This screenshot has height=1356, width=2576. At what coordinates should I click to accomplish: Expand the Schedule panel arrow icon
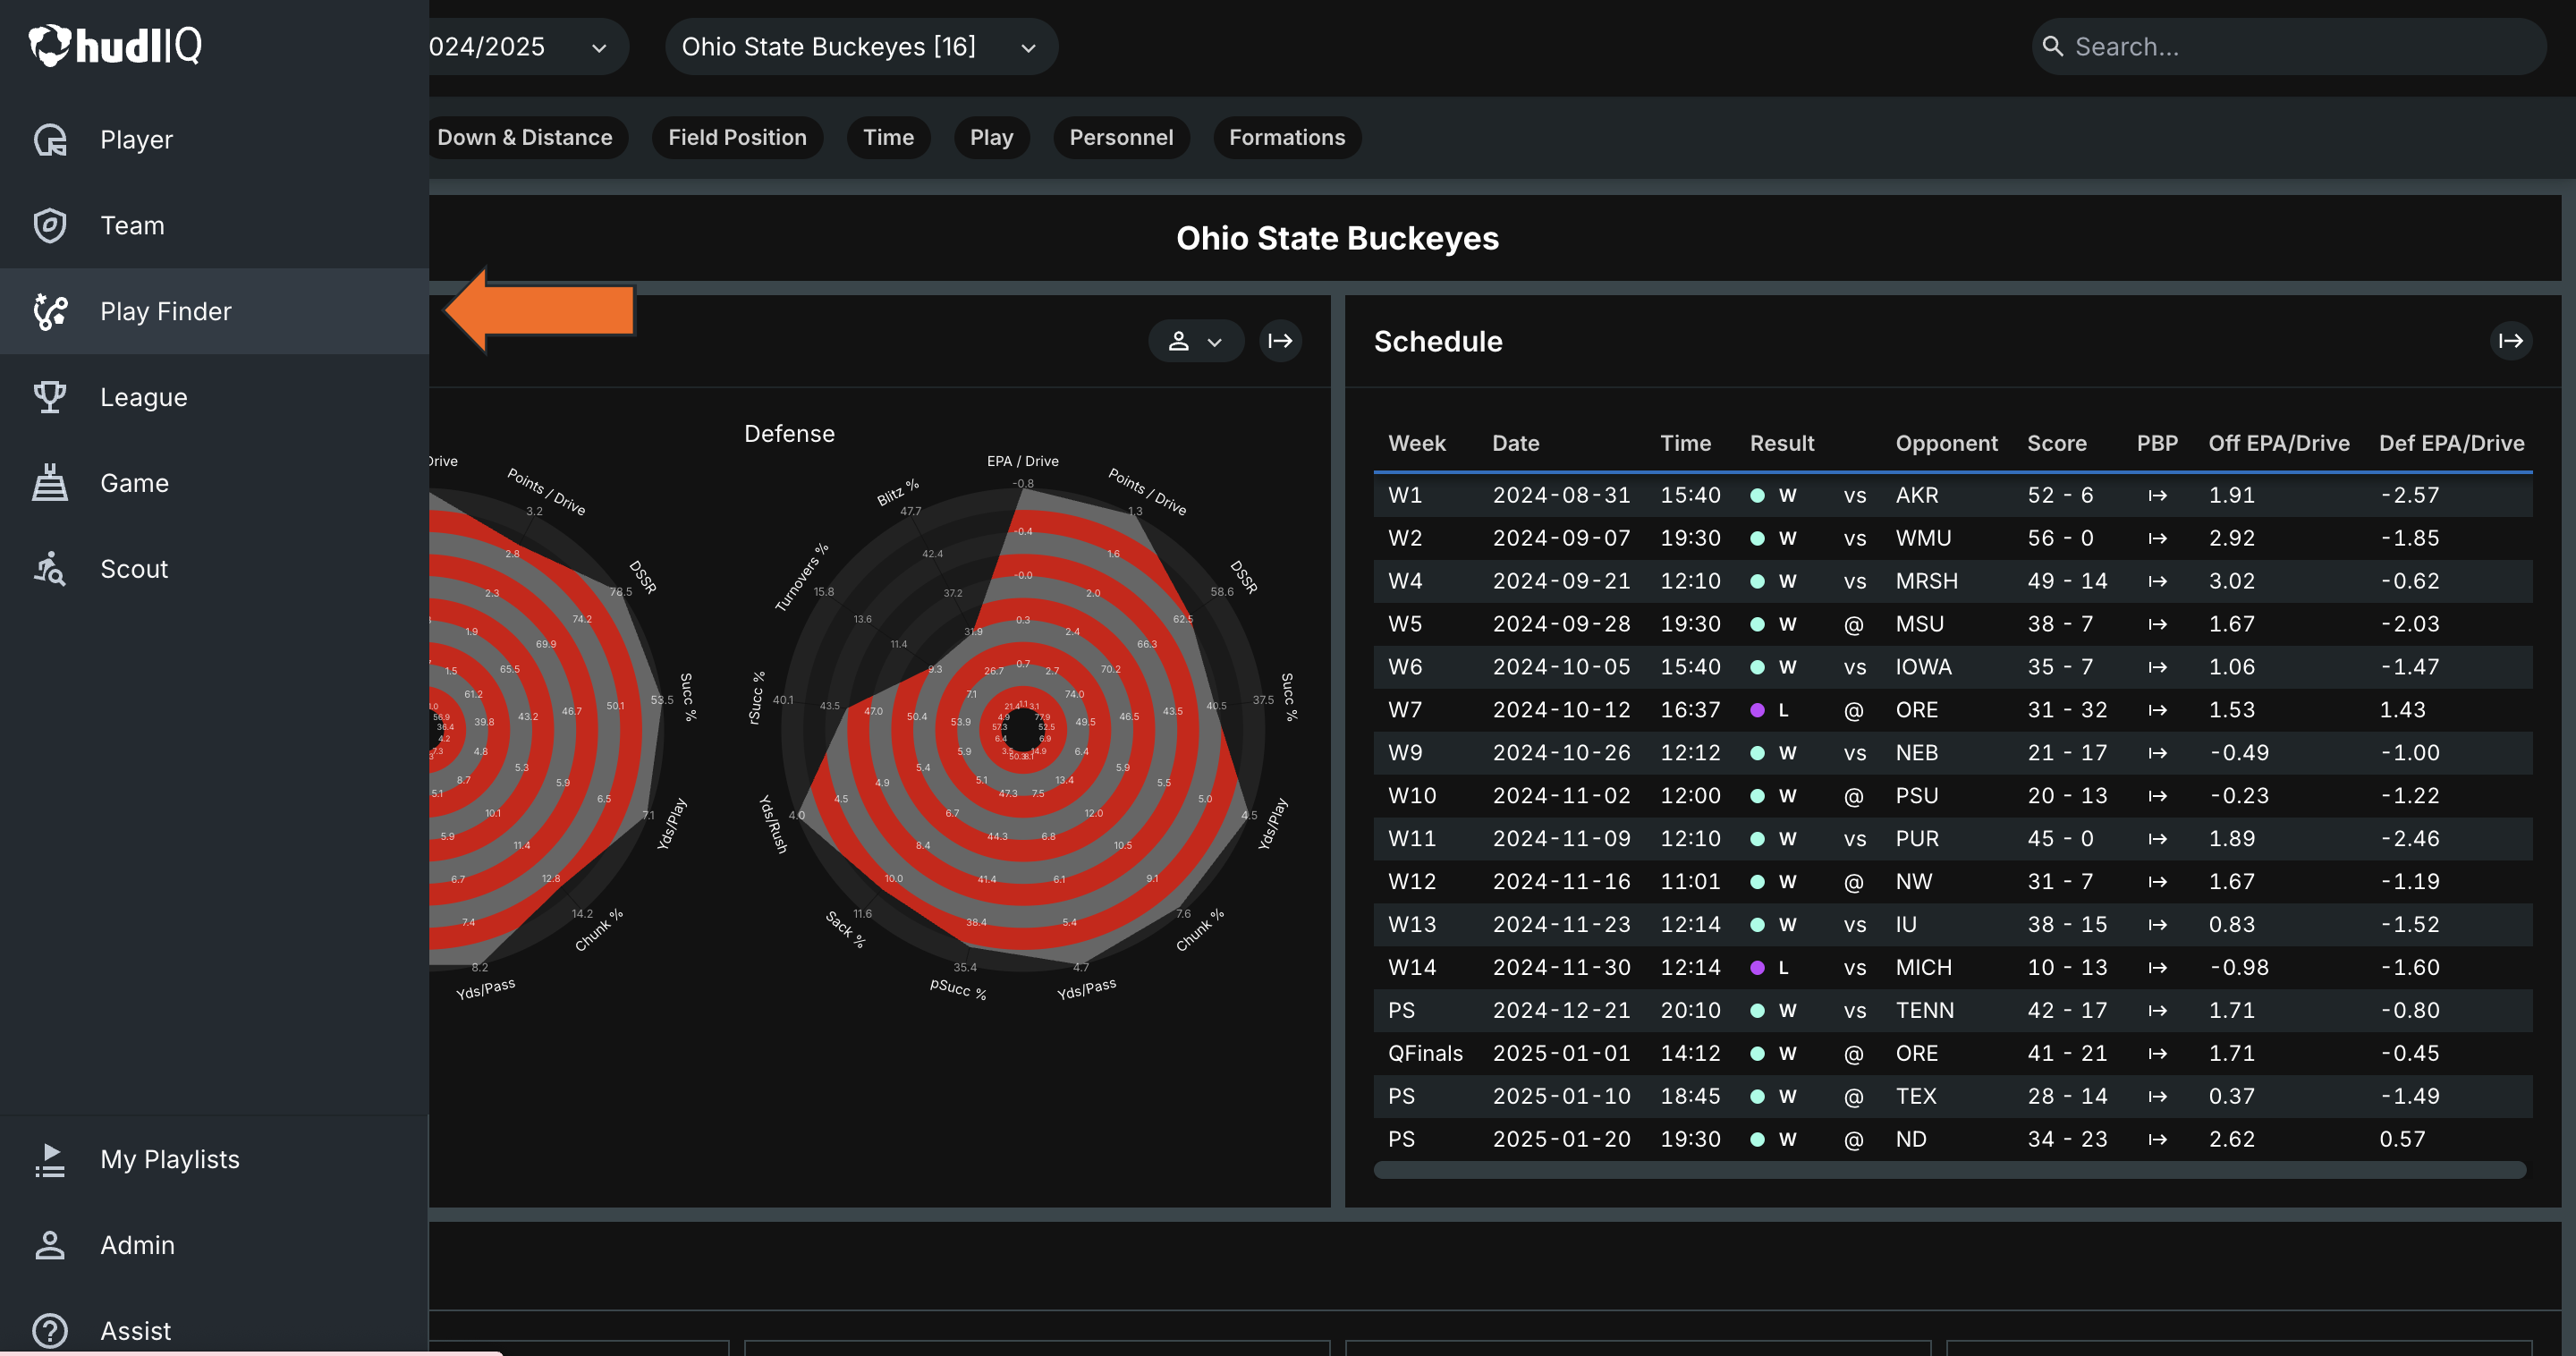2511,341
